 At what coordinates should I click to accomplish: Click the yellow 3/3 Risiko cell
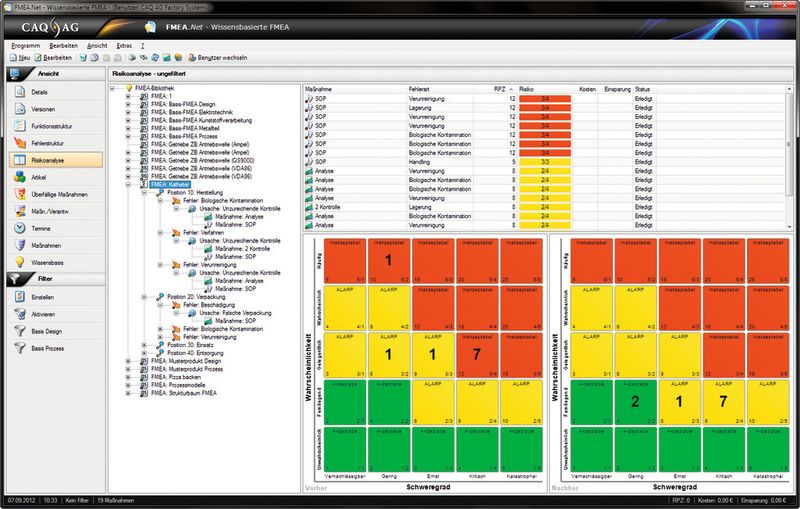click(x=545, y=162)
